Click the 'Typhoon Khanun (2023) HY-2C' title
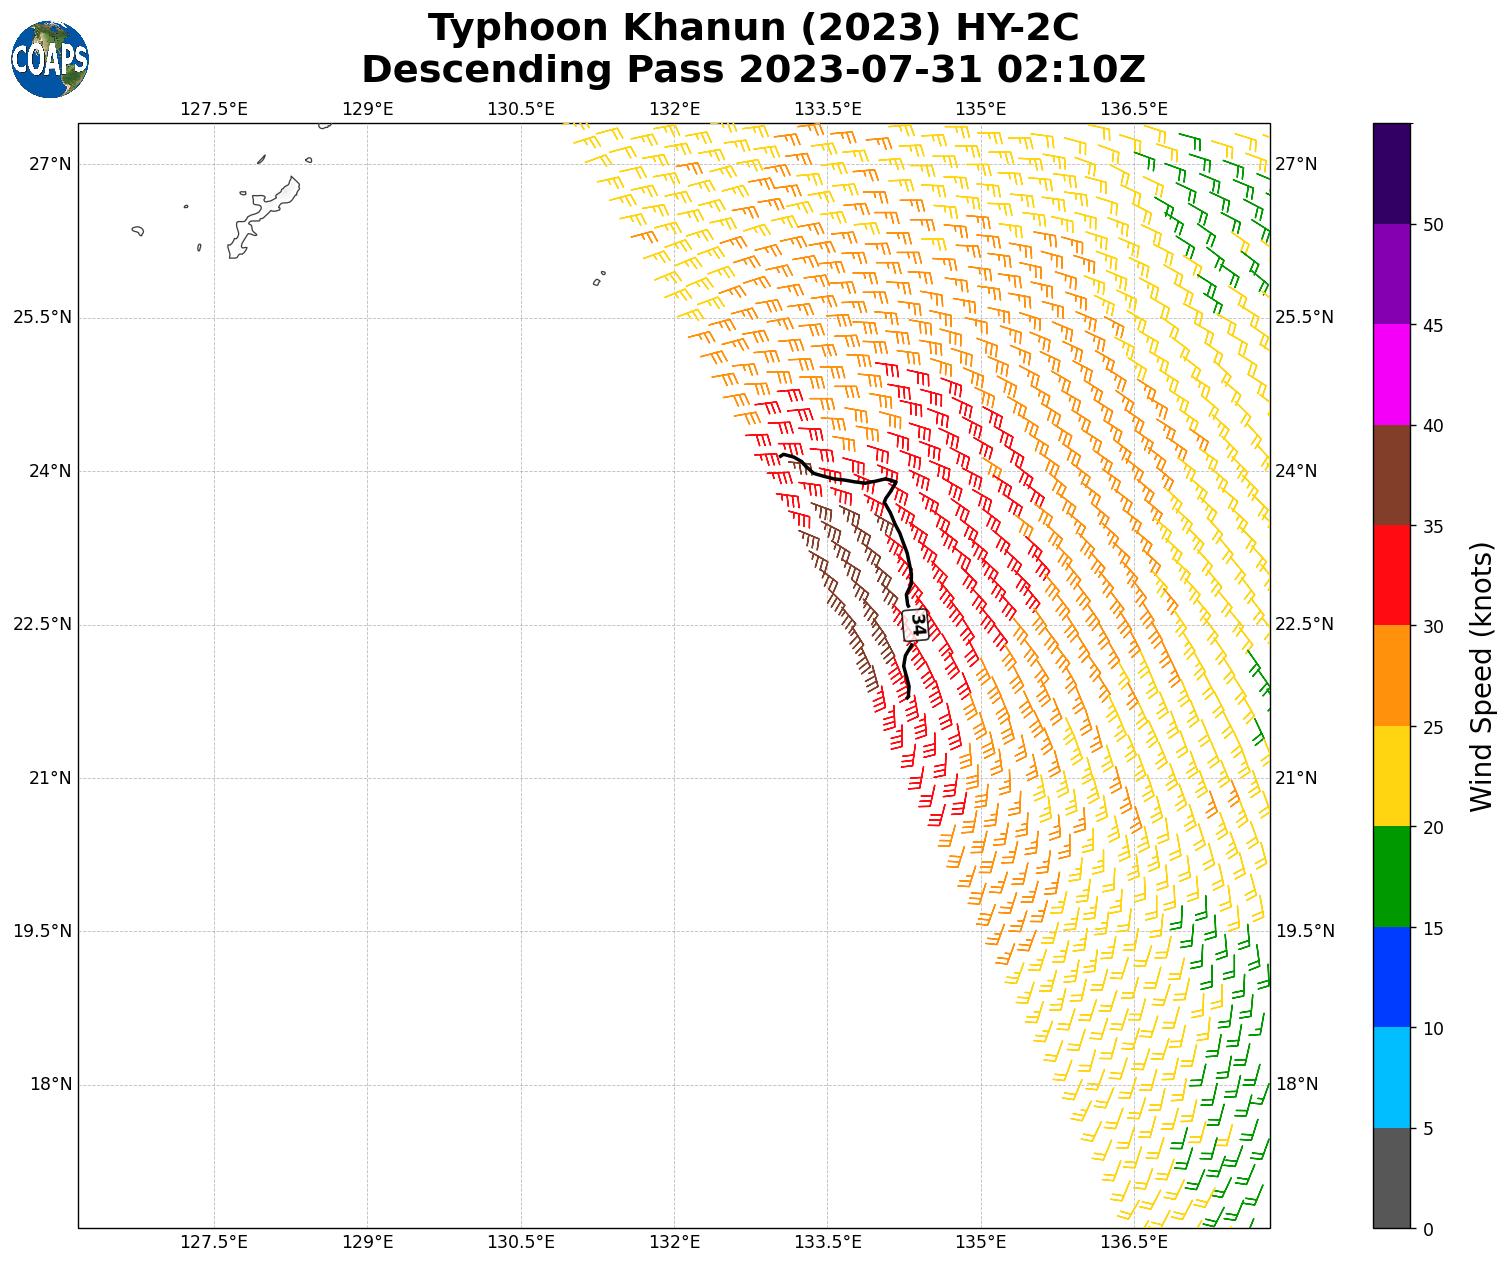1510x1264 pixels. pos(753,28)
